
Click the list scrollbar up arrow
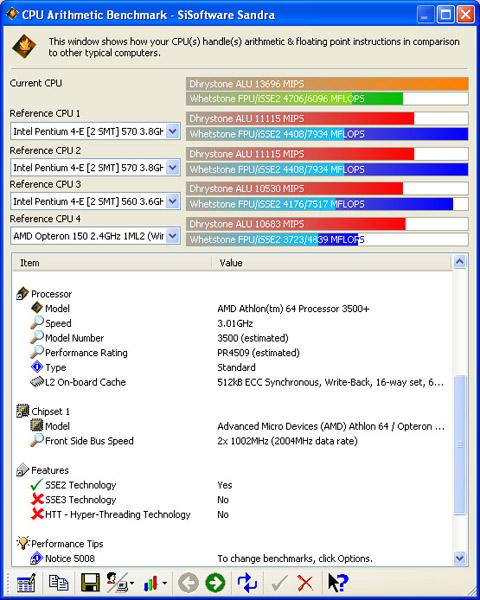[x=460, y=262]
